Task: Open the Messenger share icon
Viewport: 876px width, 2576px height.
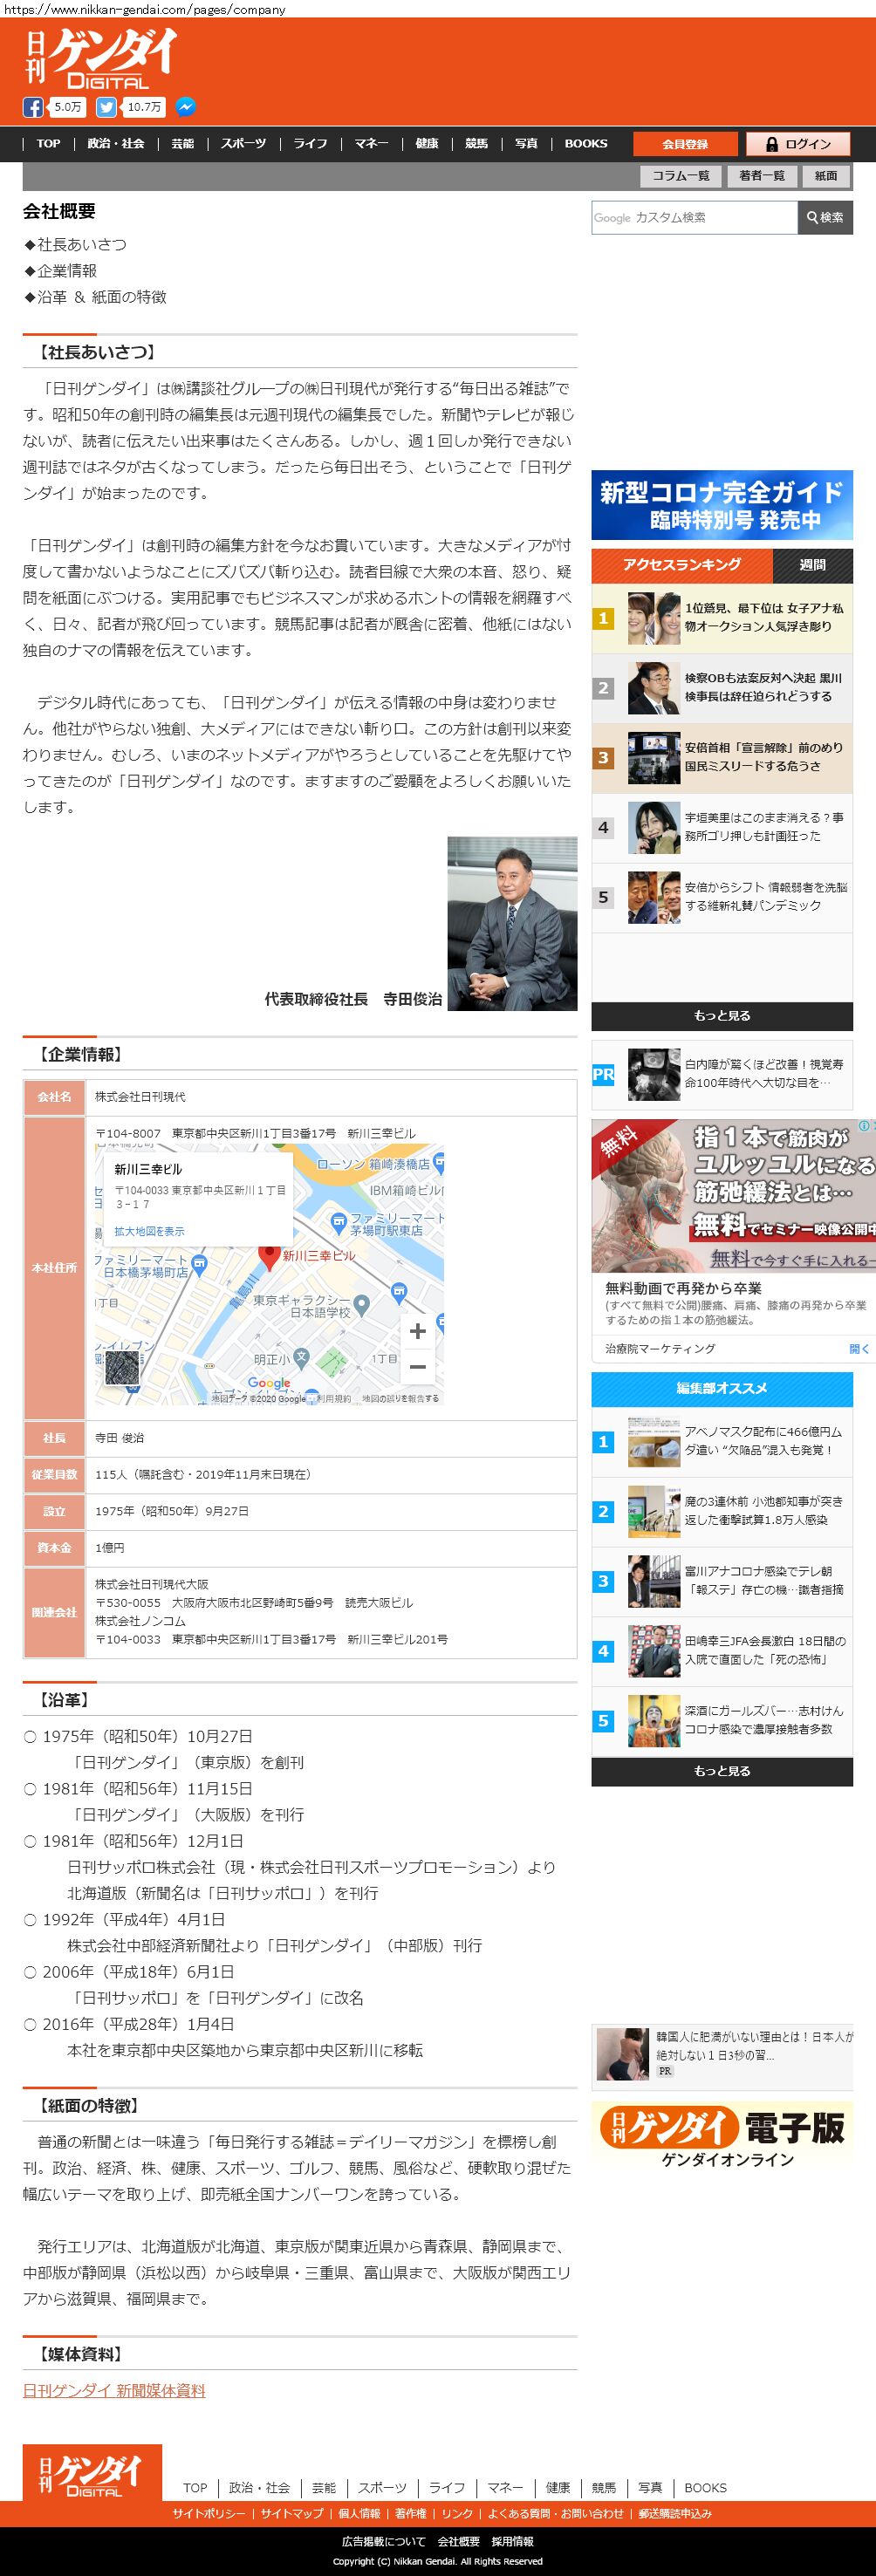Action: click(185, 107)
